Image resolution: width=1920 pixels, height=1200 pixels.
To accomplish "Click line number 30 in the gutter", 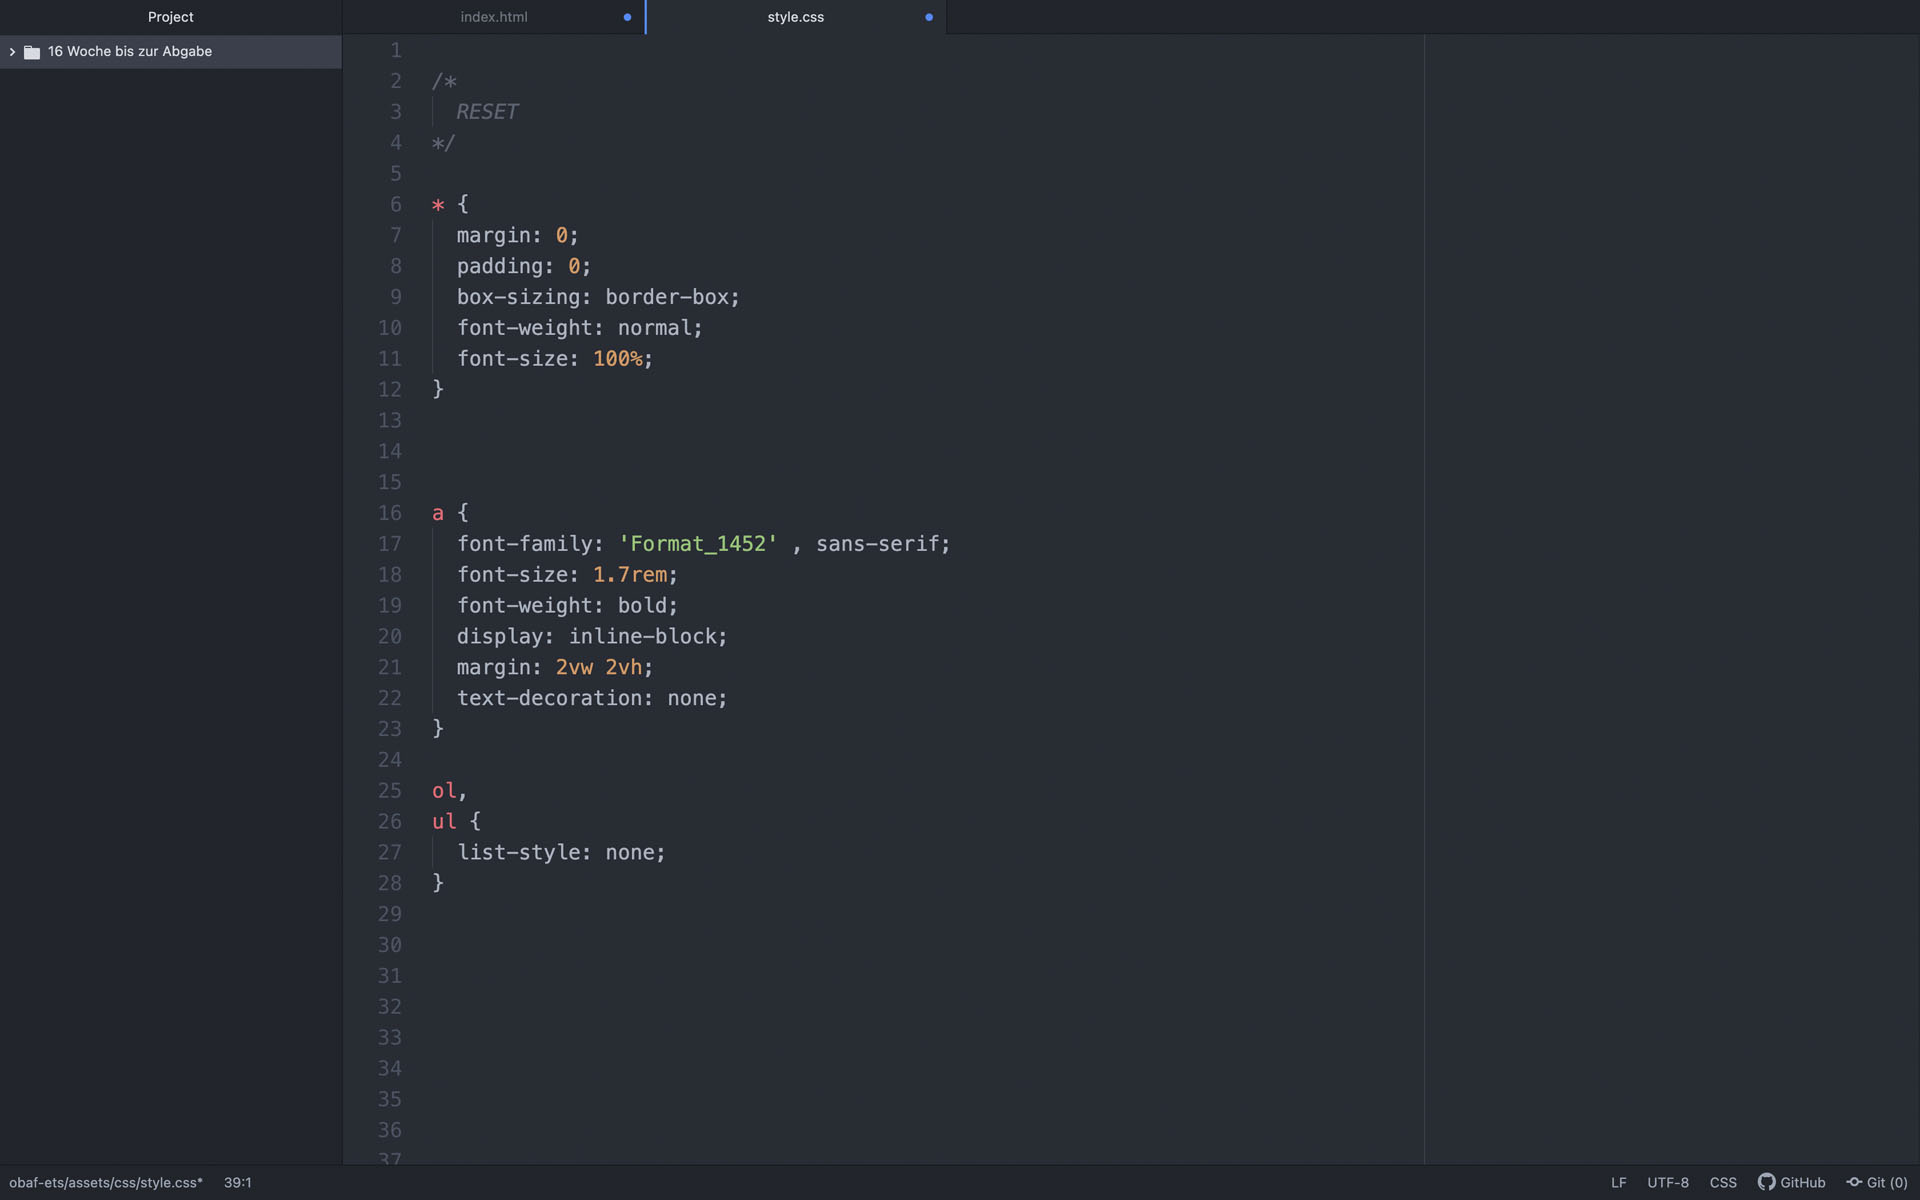I will [390, 945].
